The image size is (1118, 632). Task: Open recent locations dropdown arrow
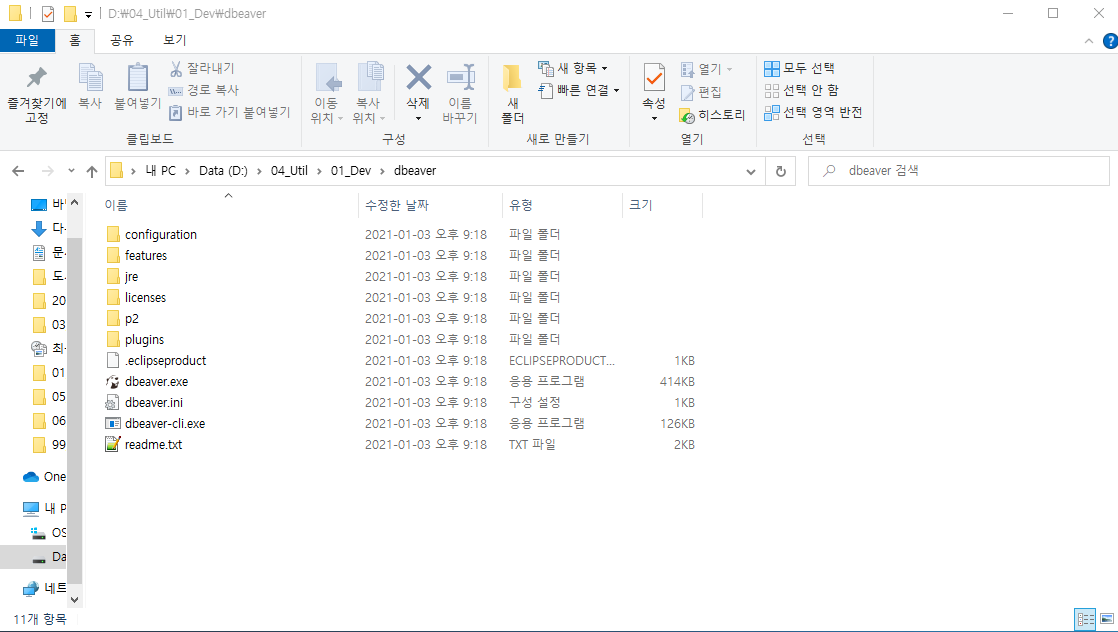click(71, 170)
